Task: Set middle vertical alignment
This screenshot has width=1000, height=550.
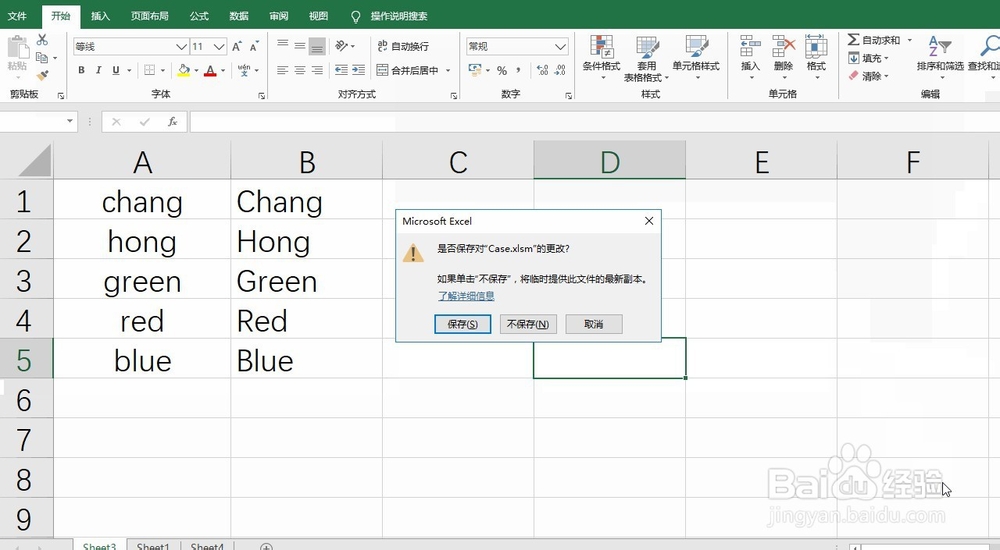Action: pyautogui.click(x=300, y=45)
